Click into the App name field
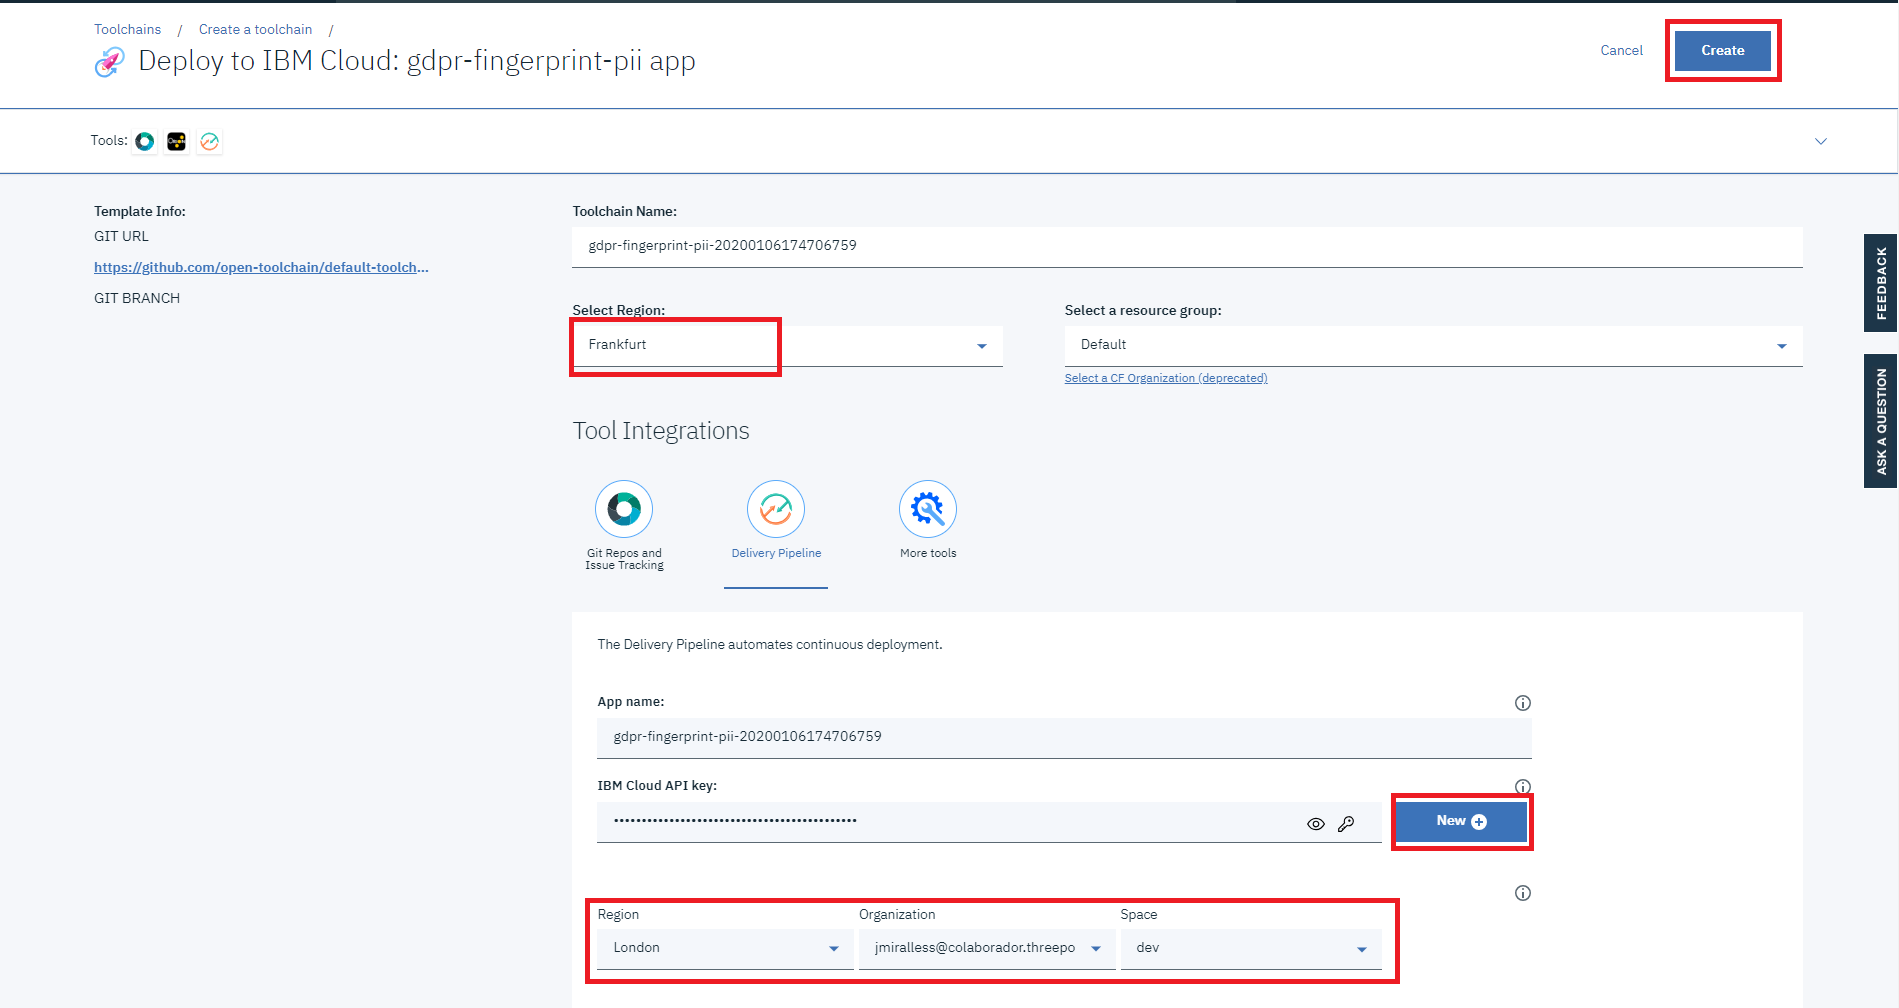The height and width of the screenshot is (1008, 1899). tap(1064, 737)
